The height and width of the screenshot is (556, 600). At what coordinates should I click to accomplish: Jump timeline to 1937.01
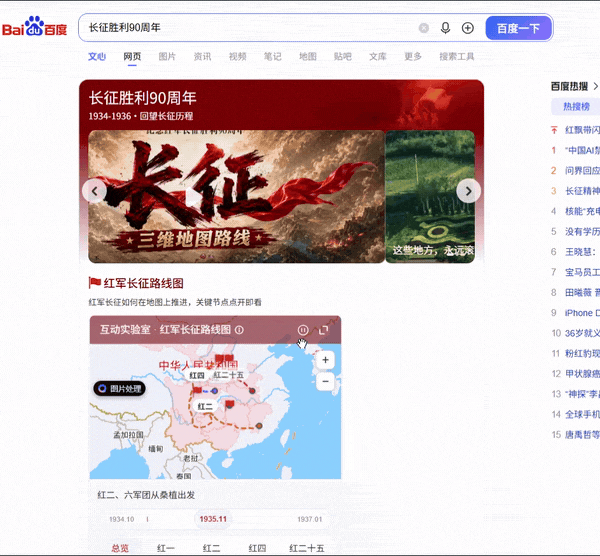(x=310, y=519)
